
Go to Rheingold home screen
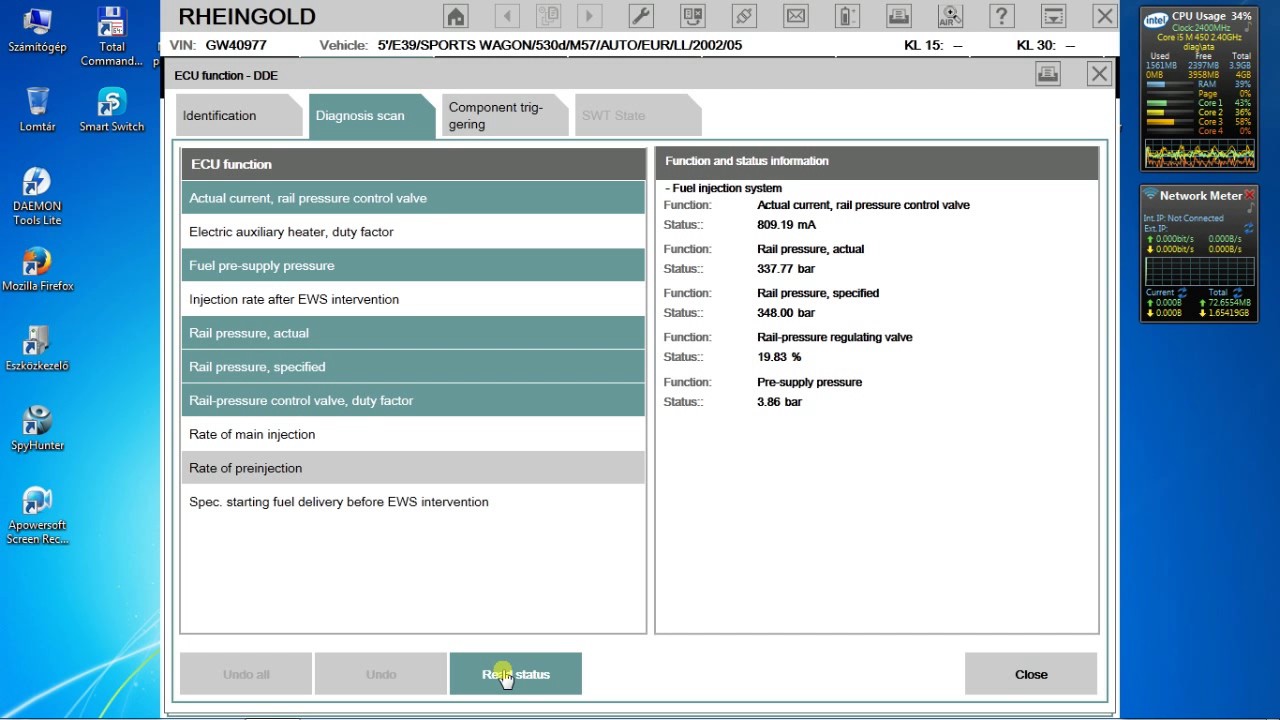point(456,16)
